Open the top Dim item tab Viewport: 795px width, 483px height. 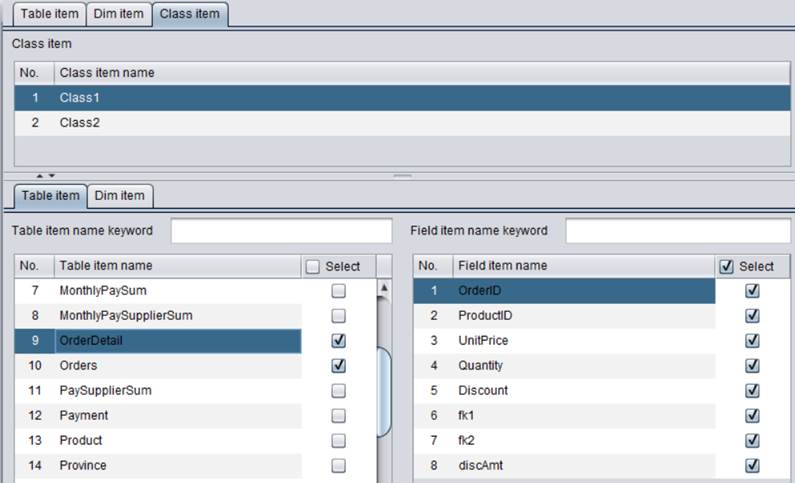(119, 15)
